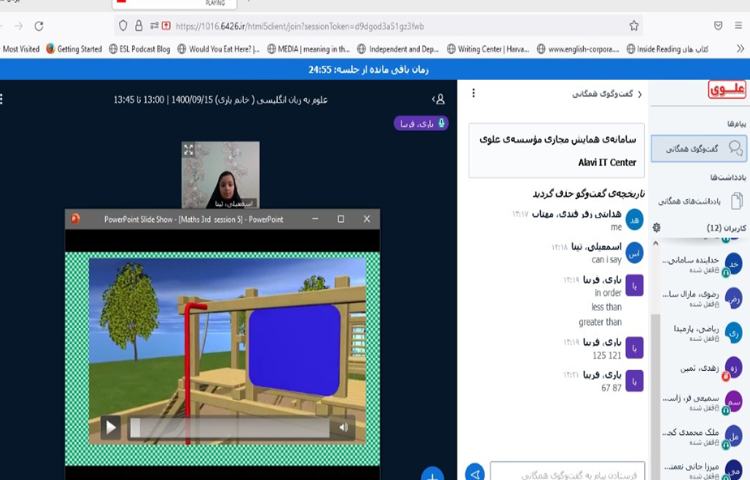This screenshot has width=750, height=480.
Task: Play the video in the PowerPoint slide
Action: [x=111, y=427]
